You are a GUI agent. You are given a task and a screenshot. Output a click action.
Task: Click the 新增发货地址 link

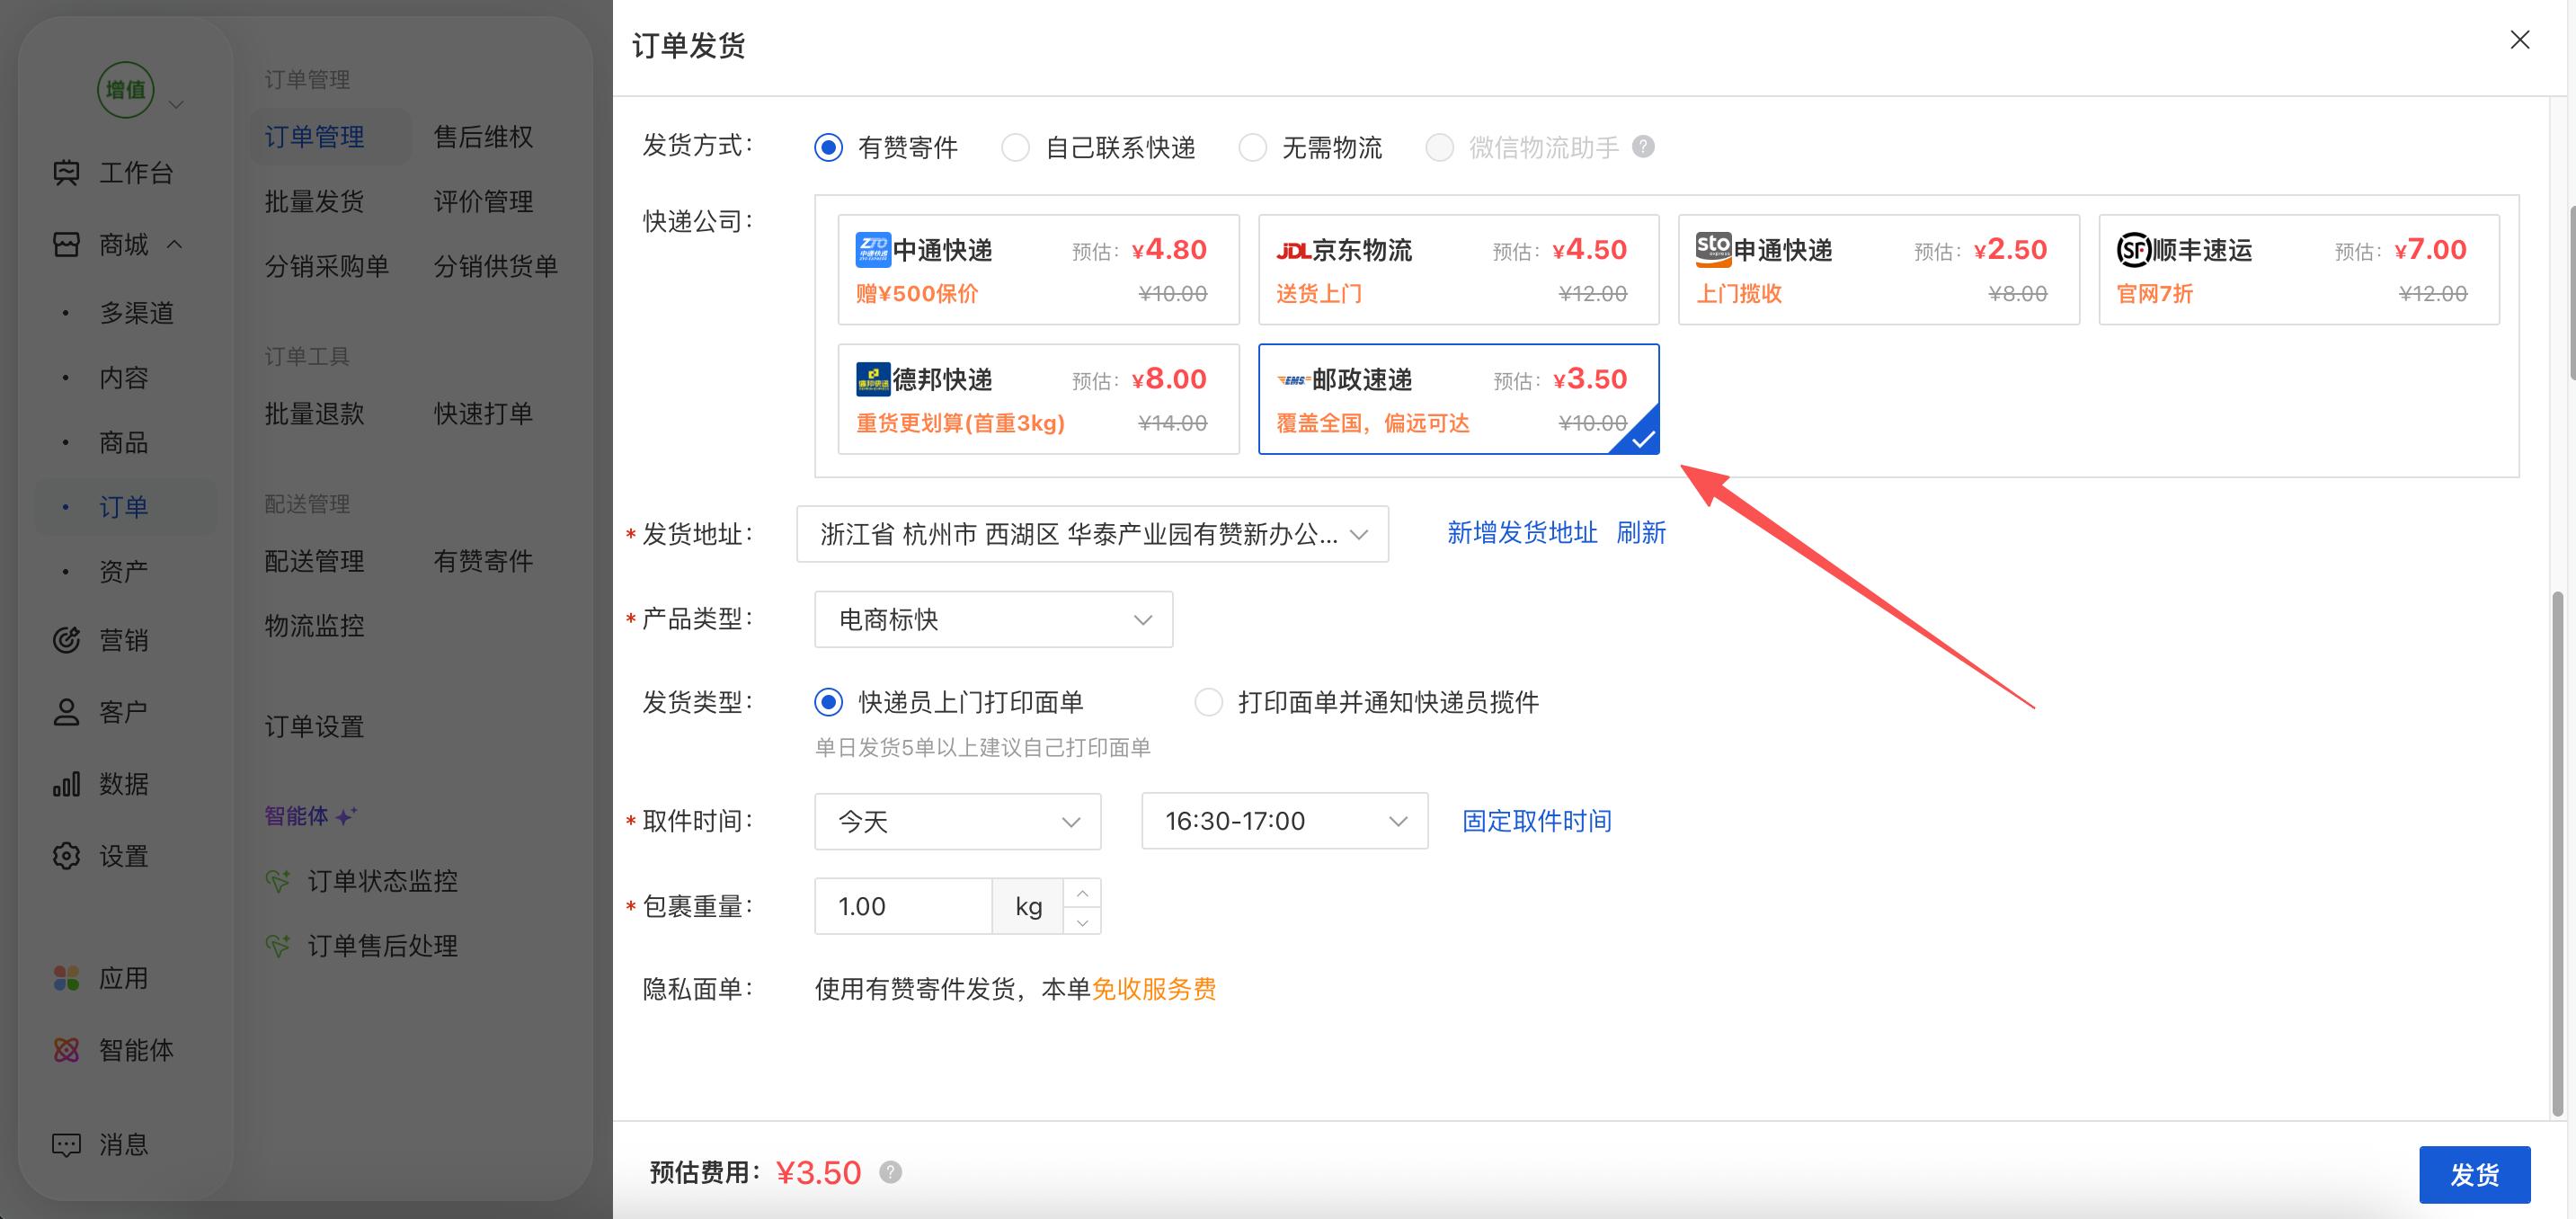[x=1522, y=533]
